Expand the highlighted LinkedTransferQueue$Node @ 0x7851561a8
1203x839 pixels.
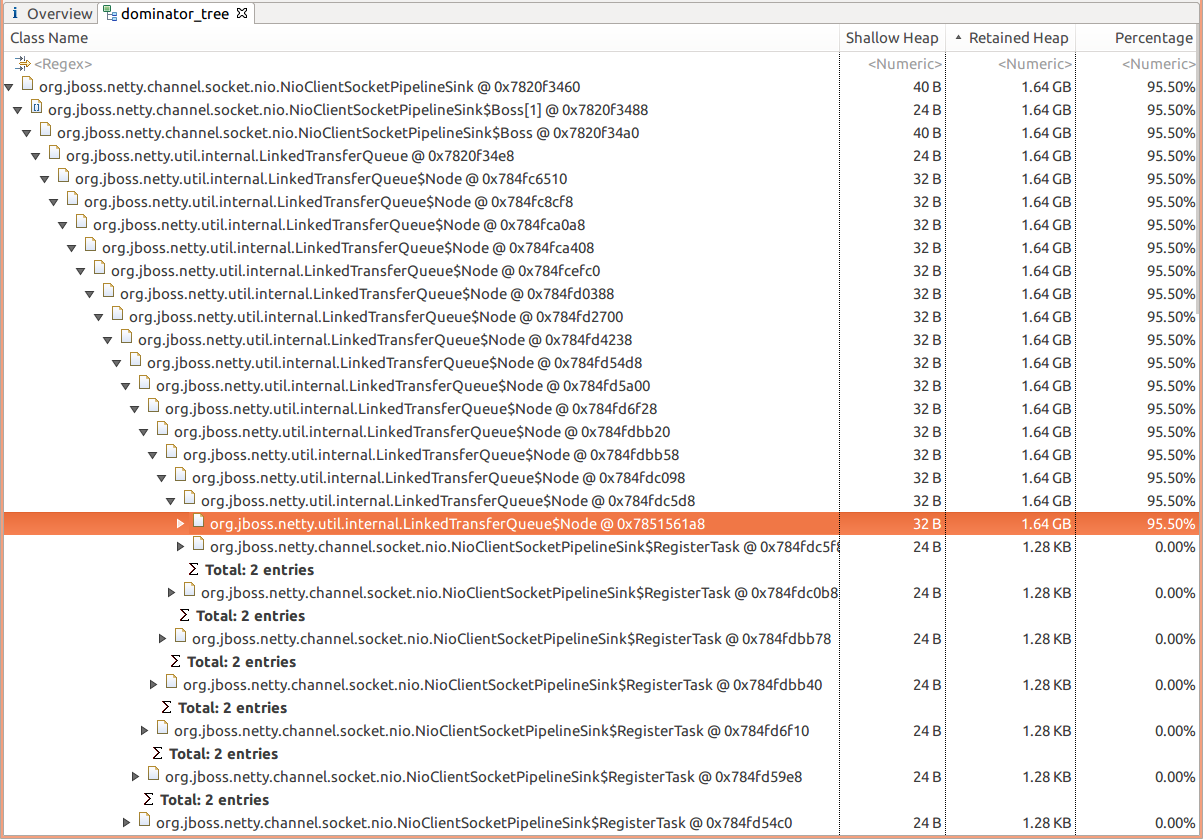click(180, 523)
